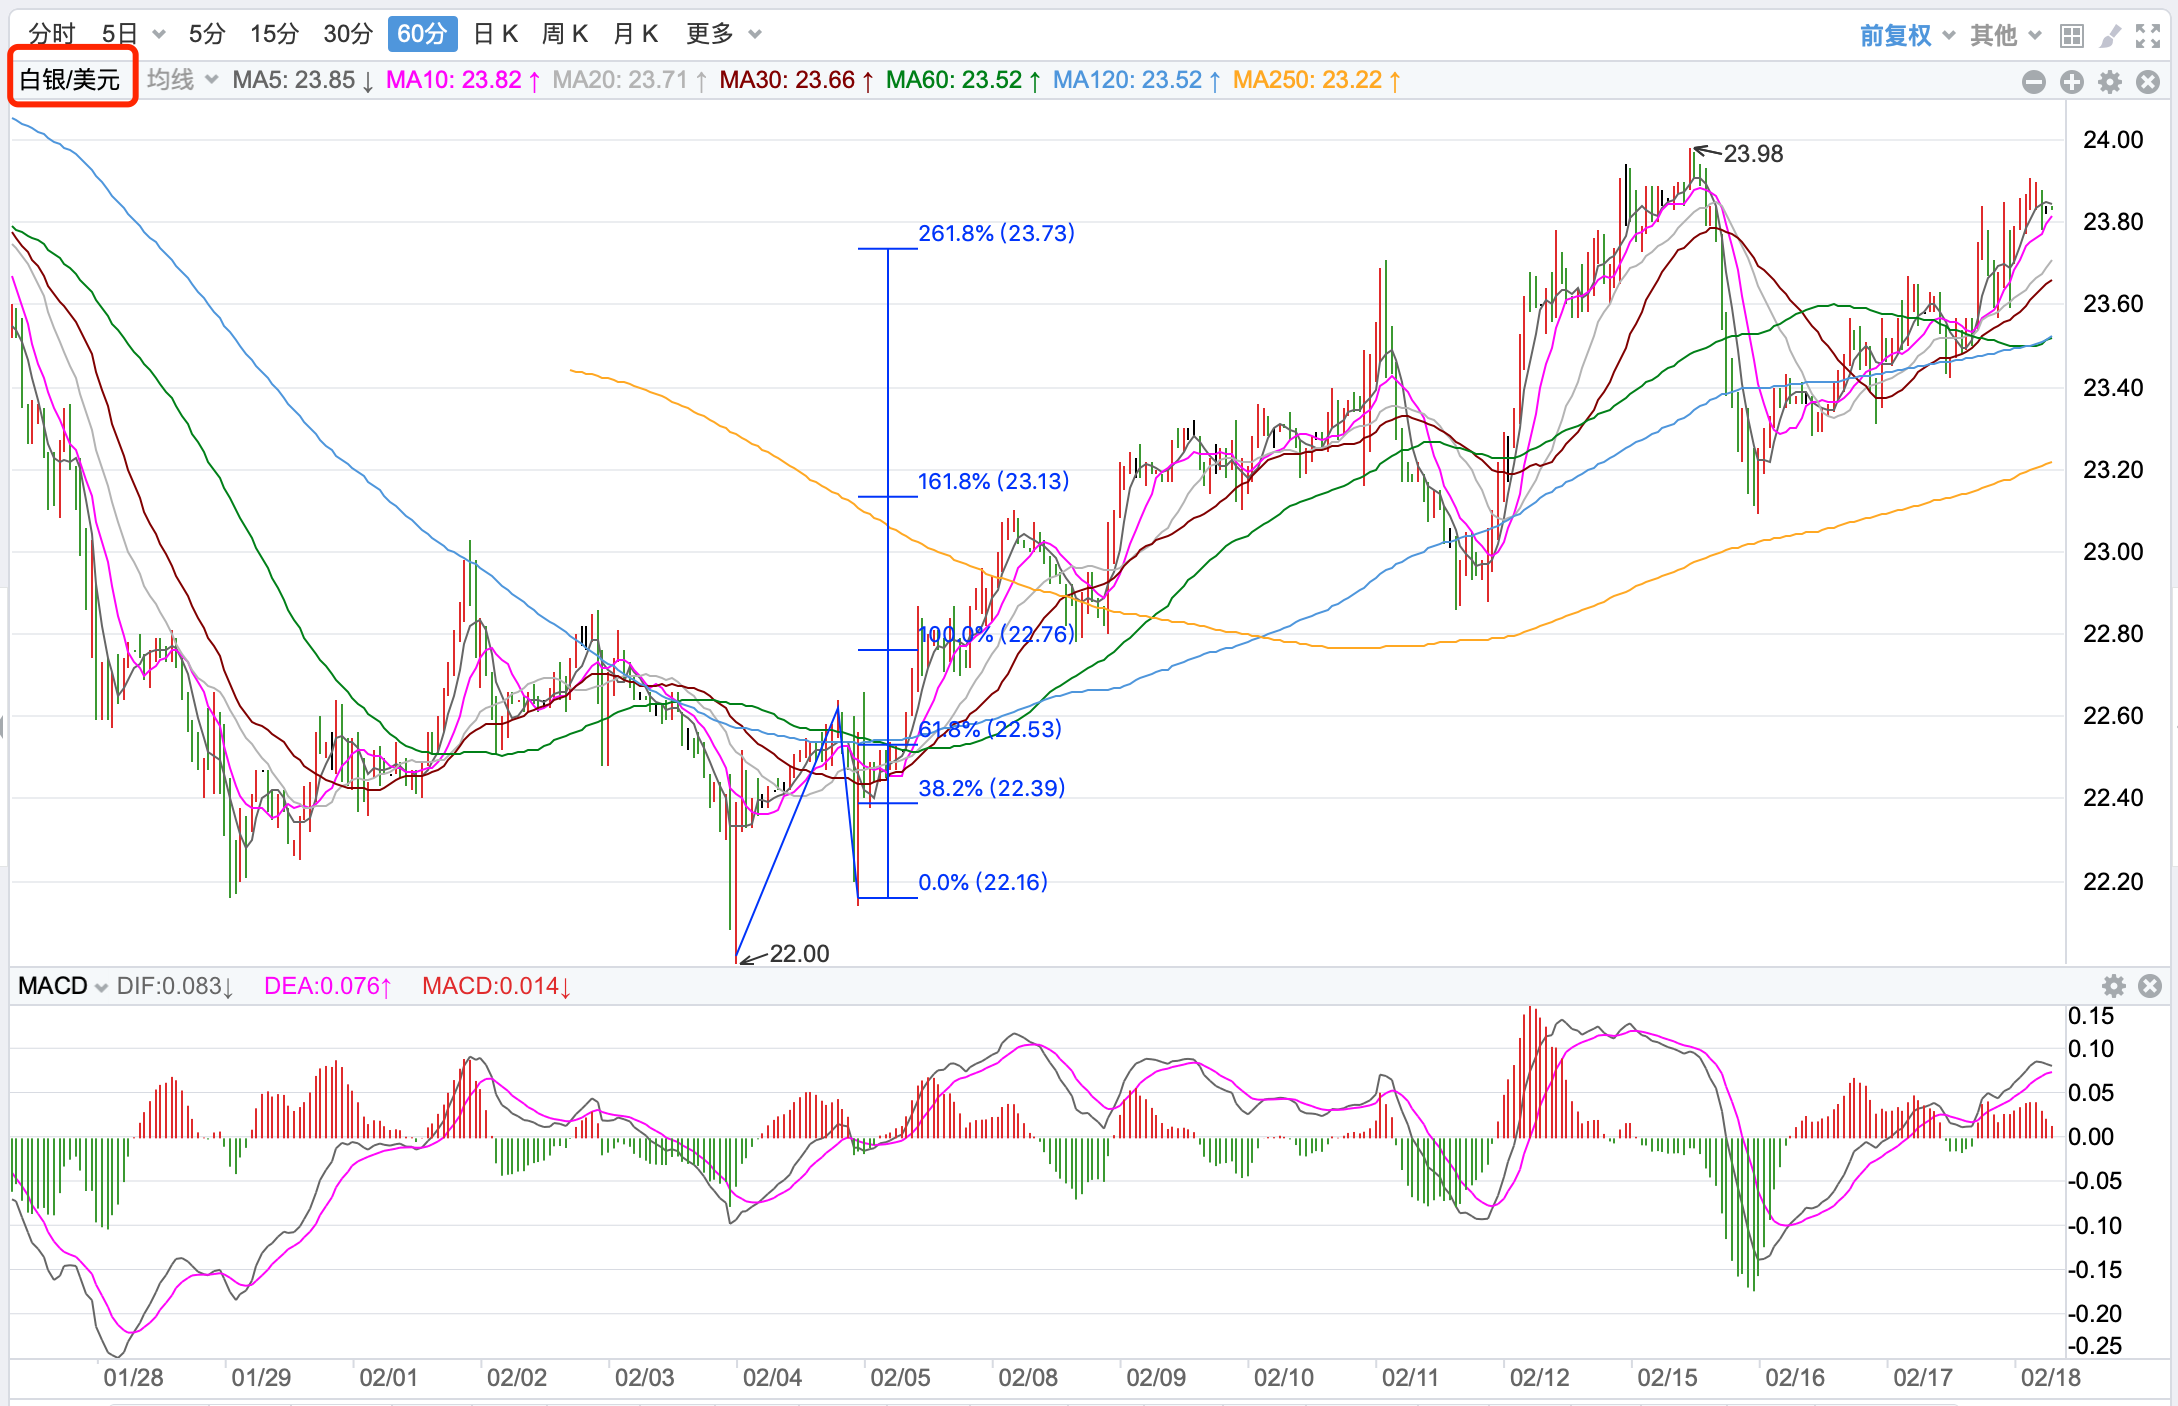Open the 均线 indicator type dropdown
The width and height of the screenshot is (2178, 1406).
tap(182, 80)
